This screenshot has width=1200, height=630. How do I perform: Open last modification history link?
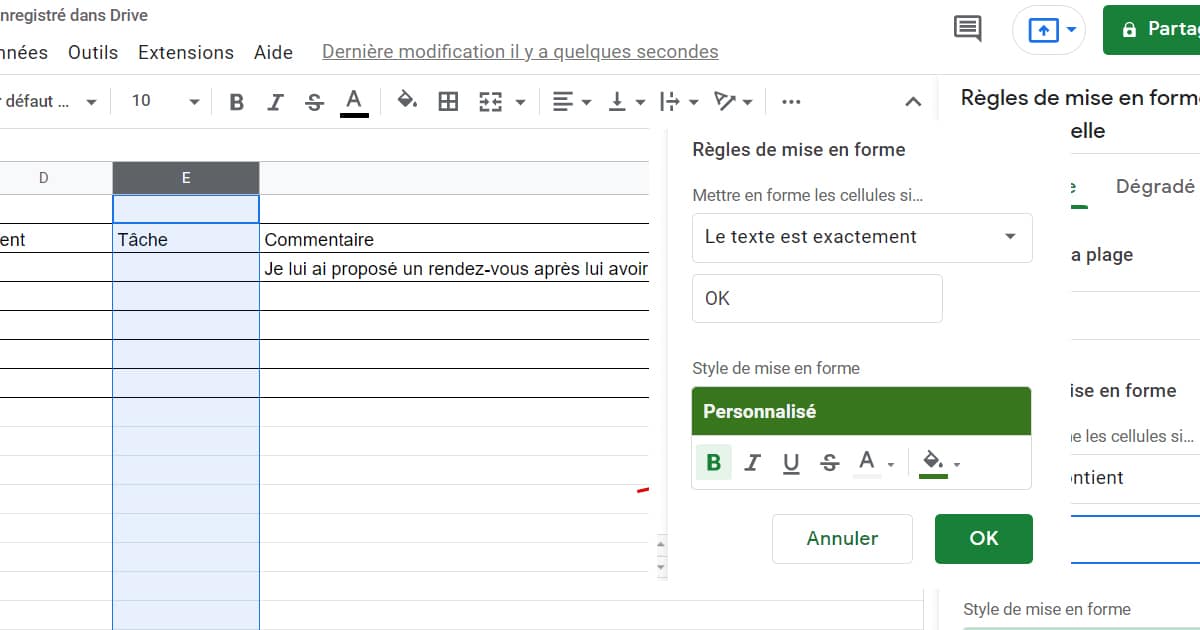coord(520,52)
